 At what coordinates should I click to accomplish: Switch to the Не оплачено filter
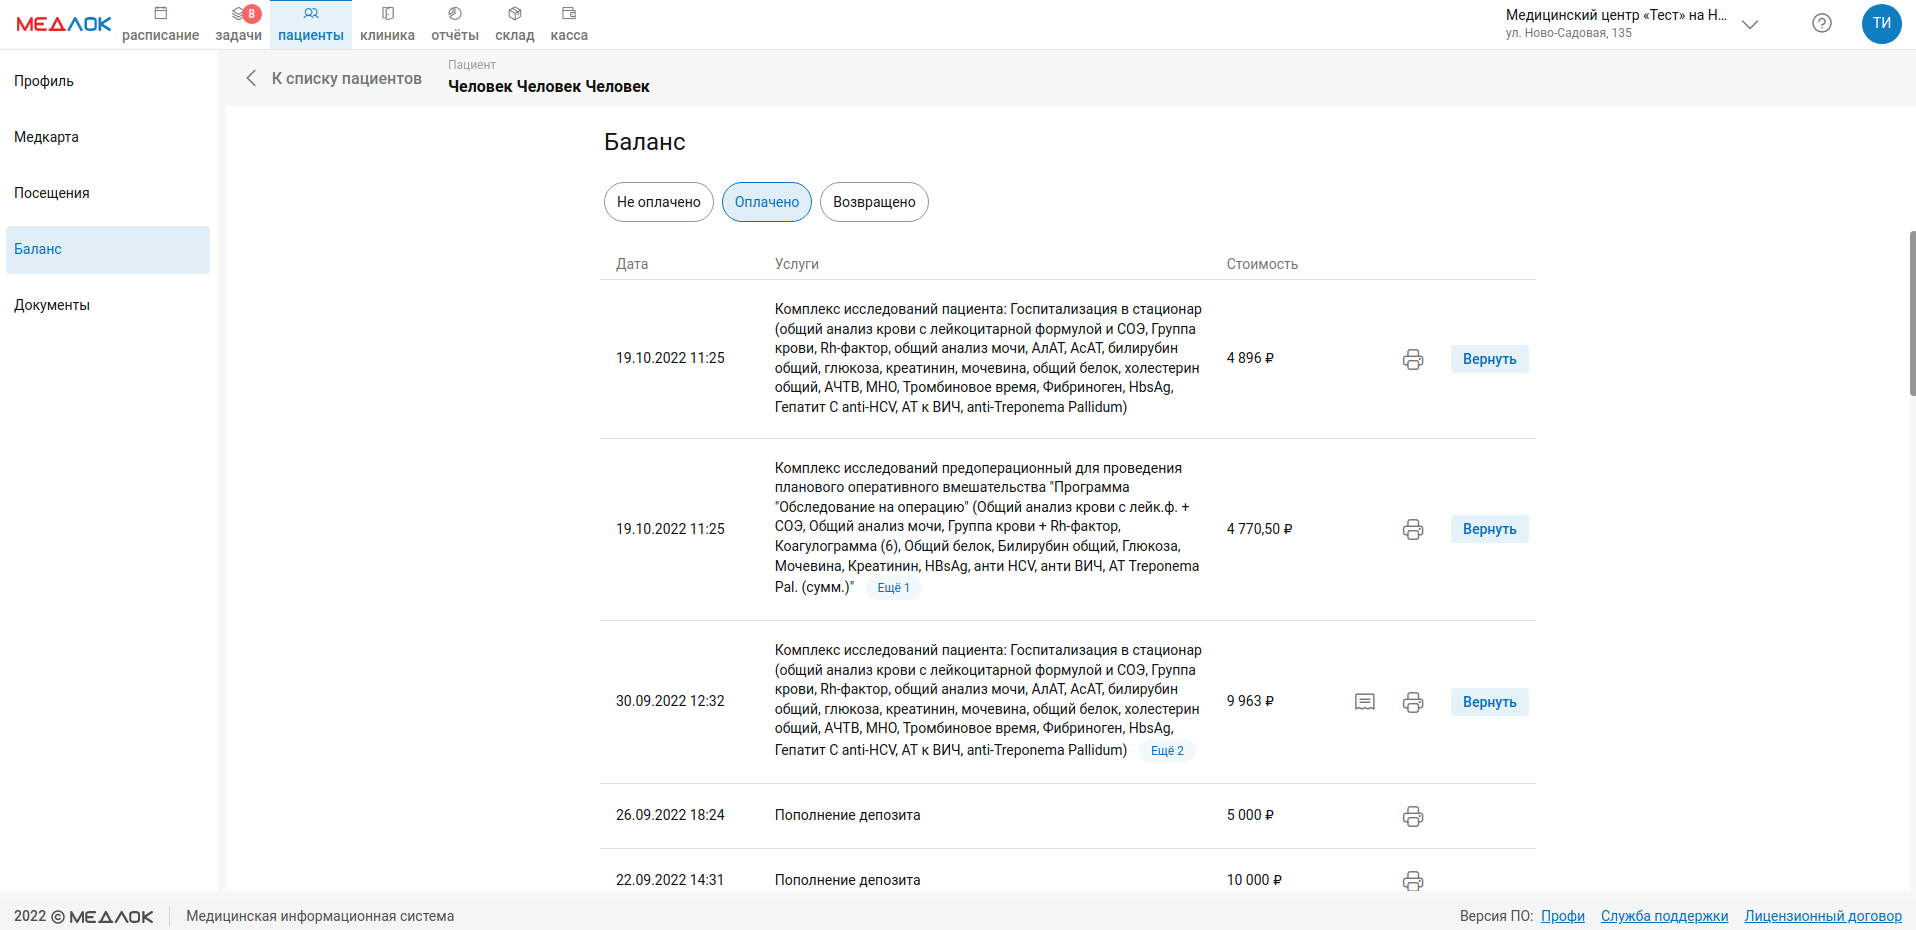658,202
